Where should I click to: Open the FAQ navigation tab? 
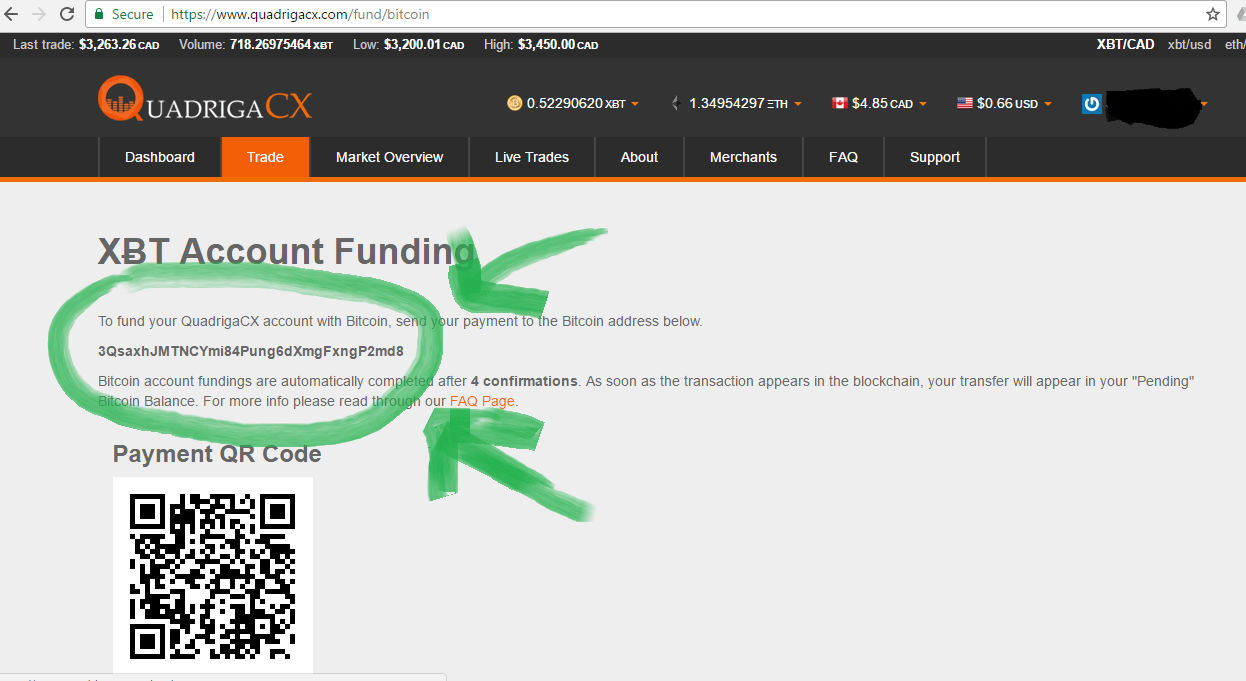843,157
